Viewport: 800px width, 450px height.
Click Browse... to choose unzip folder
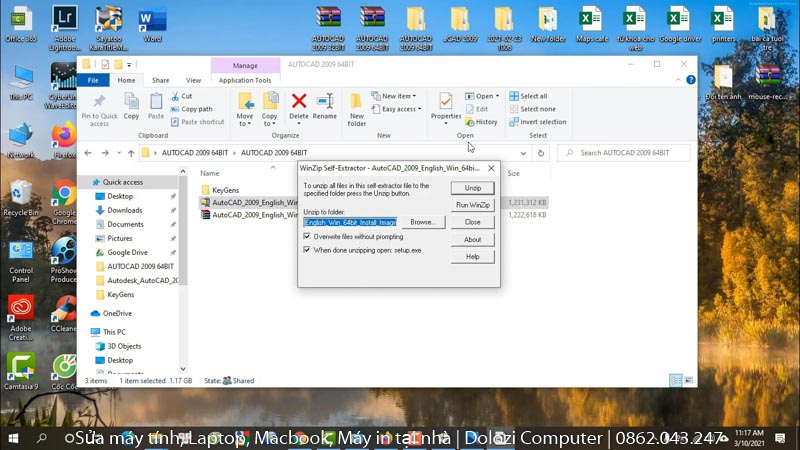423,222
